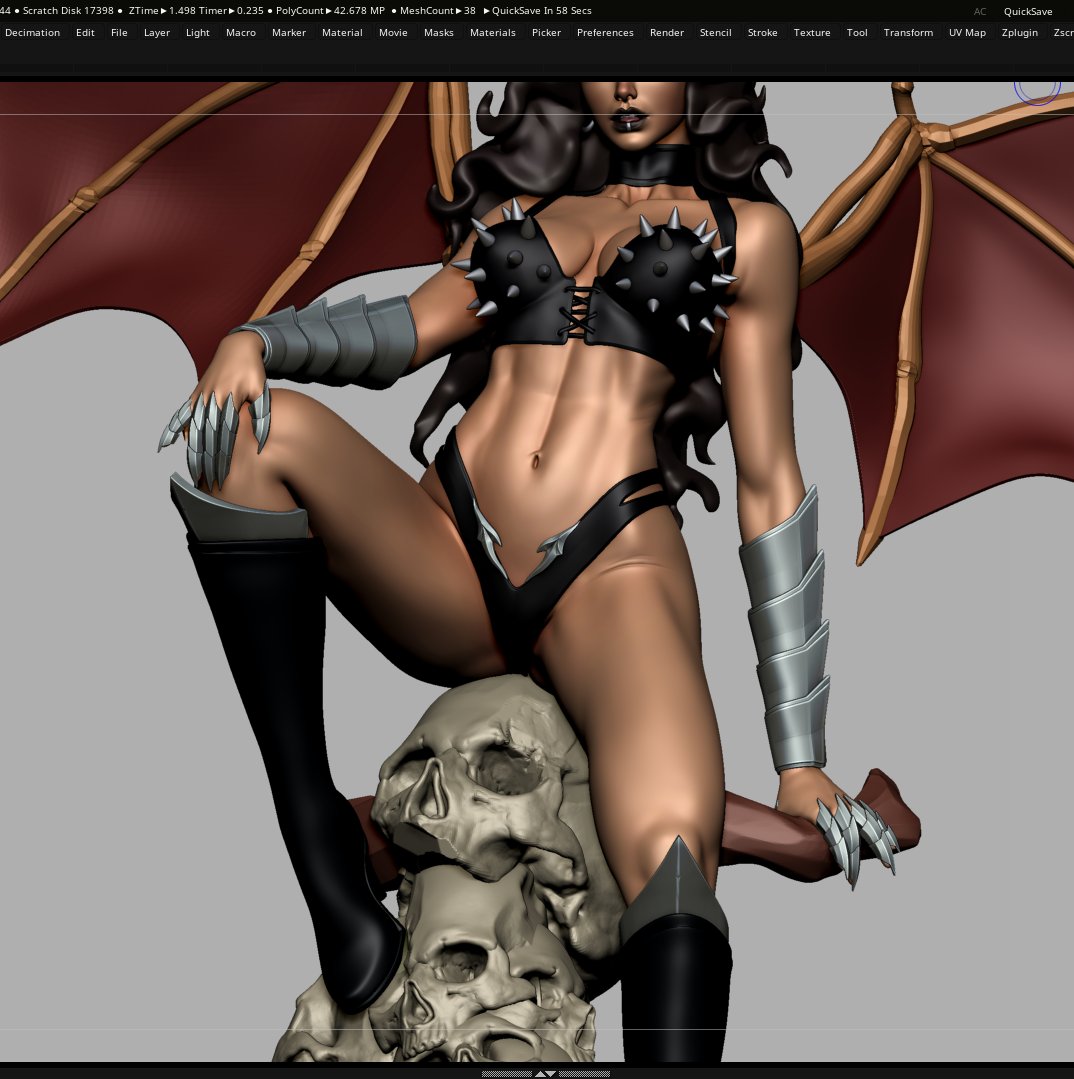This screenshot has width=1074, height=1079.
Task: Open the Layer menu
Action: point(157,32)
